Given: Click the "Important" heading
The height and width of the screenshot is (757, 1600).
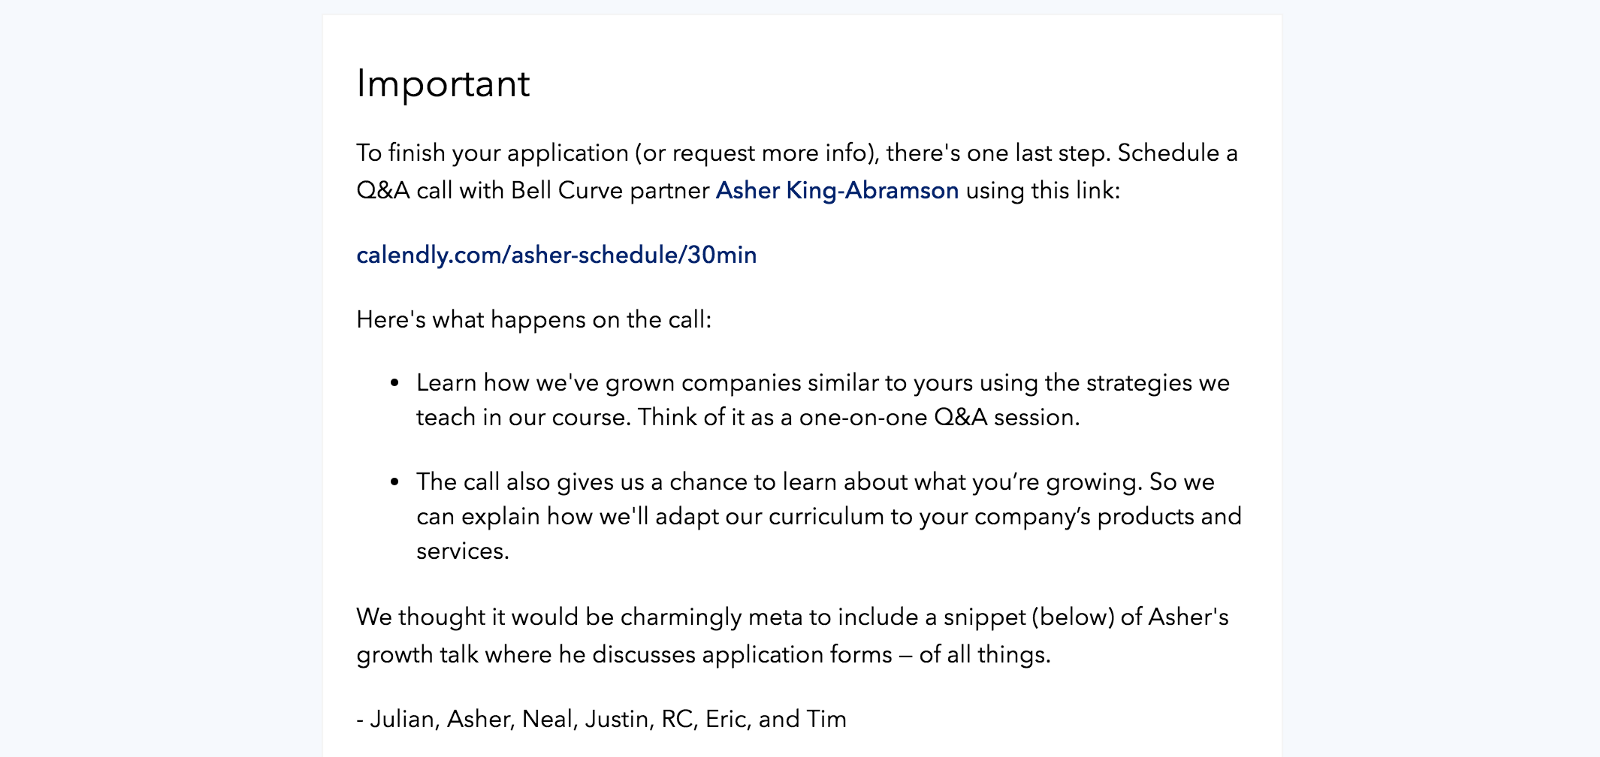Looking at the screenshot, I should click(x=443, y=83).
